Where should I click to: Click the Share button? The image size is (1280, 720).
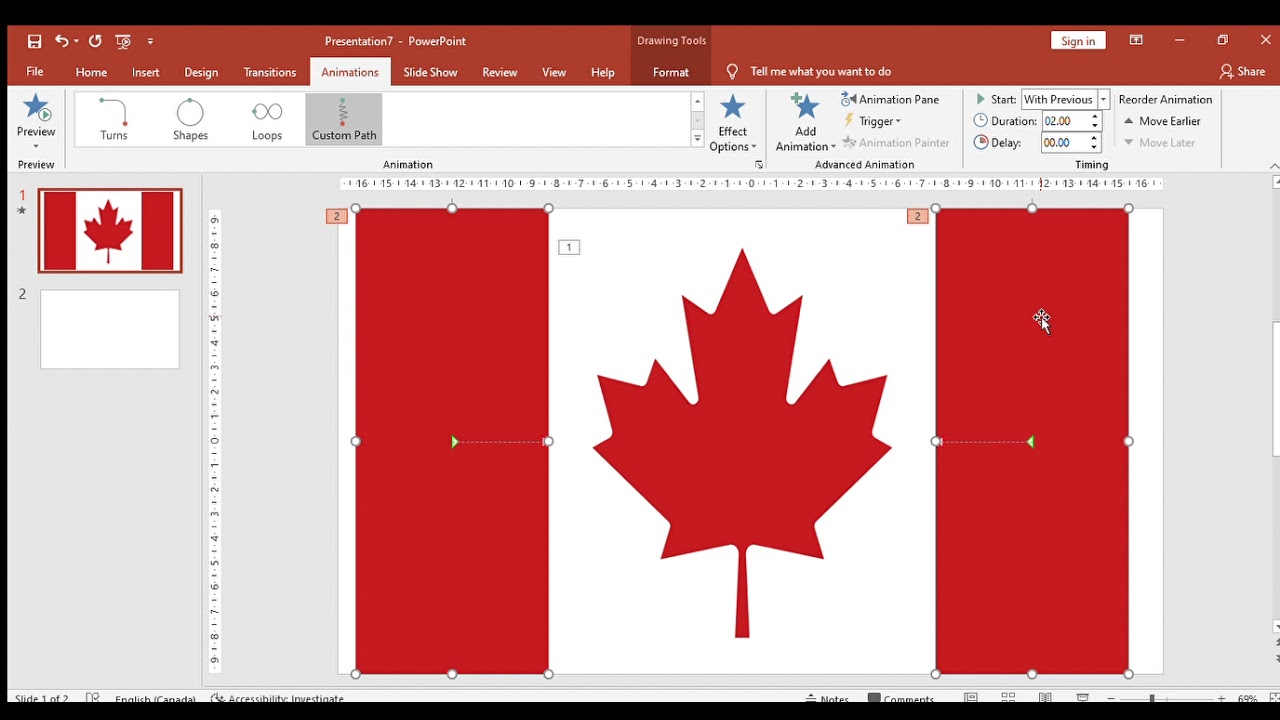(x=1242, y=71)
